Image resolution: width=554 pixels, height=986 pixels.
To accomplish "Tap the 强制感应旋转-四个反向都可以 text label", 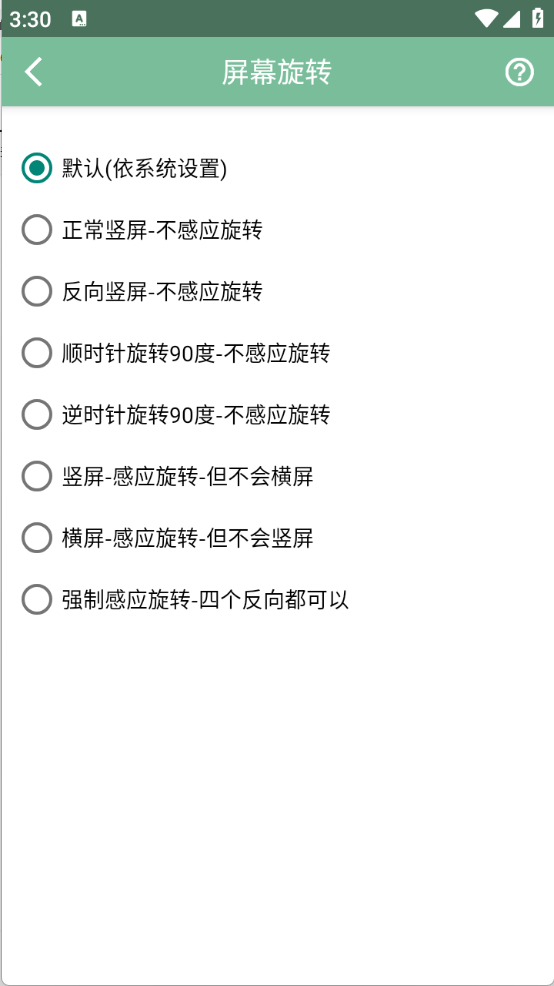I will 205,600.
